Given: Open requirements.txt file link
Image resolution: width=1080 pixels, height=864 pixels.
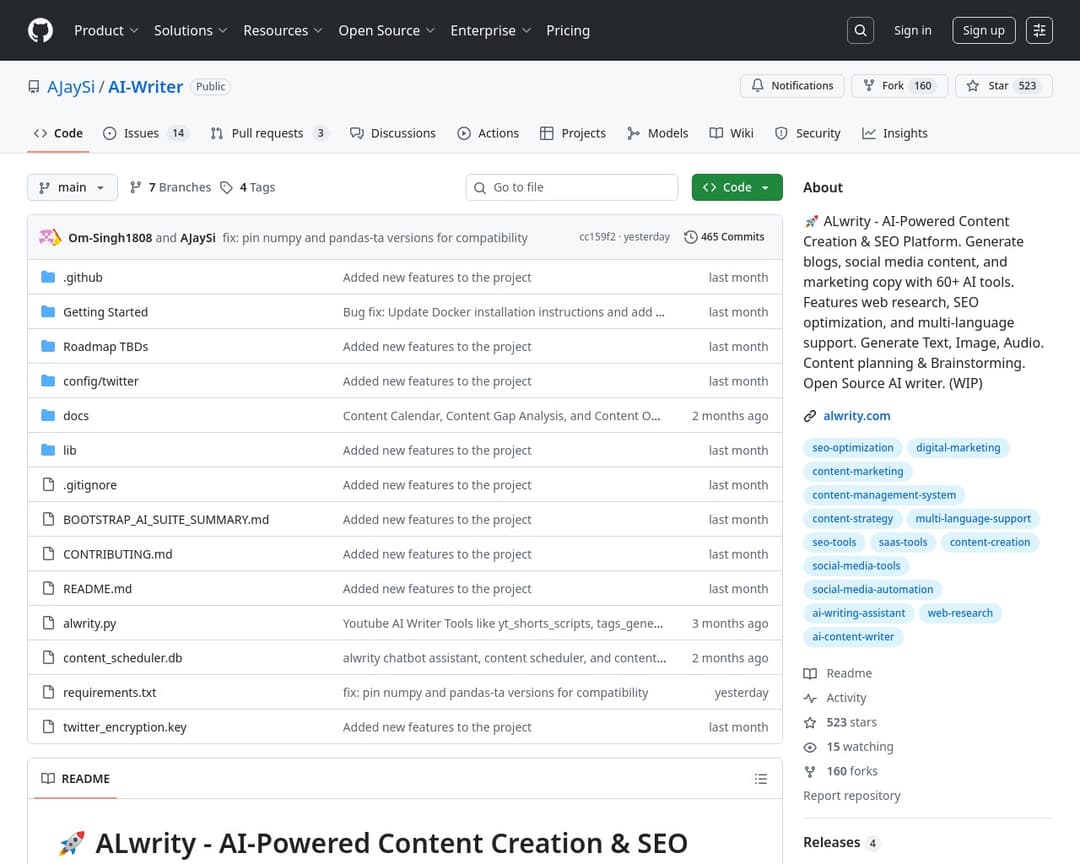Looking at the screenshot, I should (110, 693).
